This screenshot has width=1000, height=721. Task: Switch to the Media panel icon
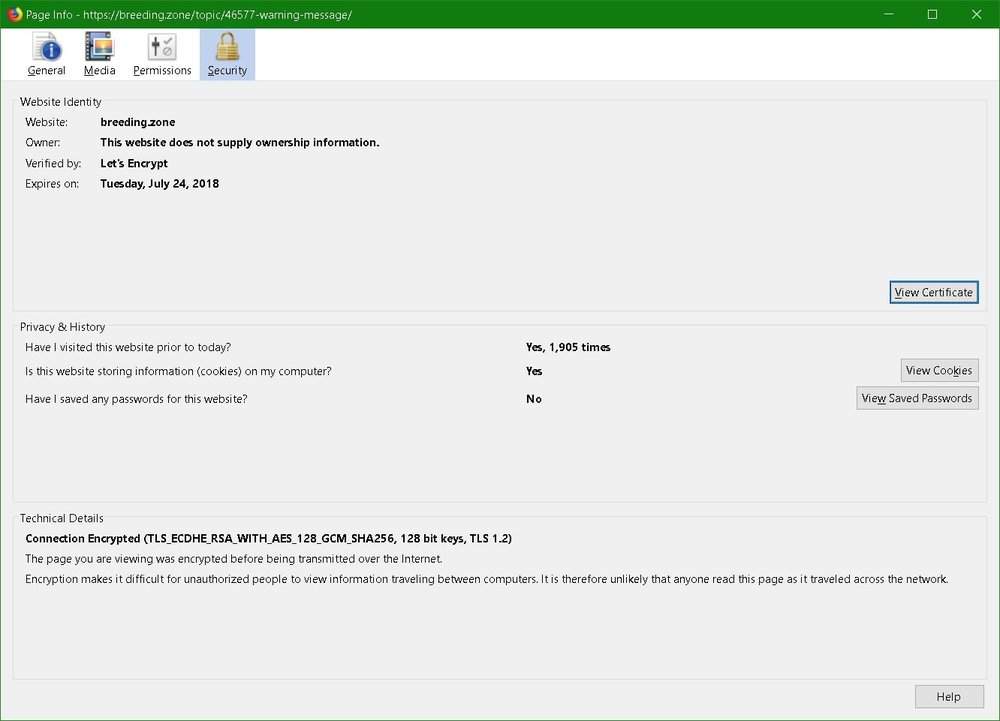pyautogui.click(x=99, y=47)
